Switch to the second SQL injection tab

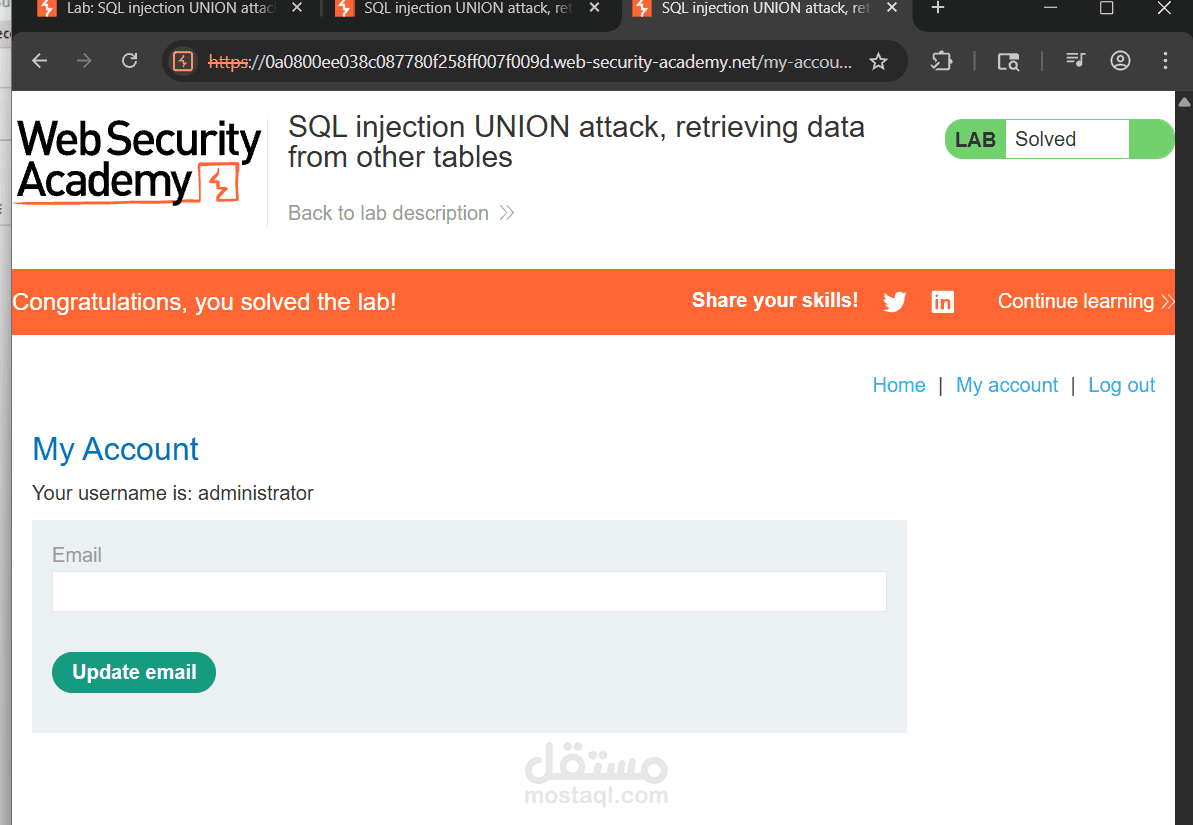pyautogui.click(x=460, y=9)
